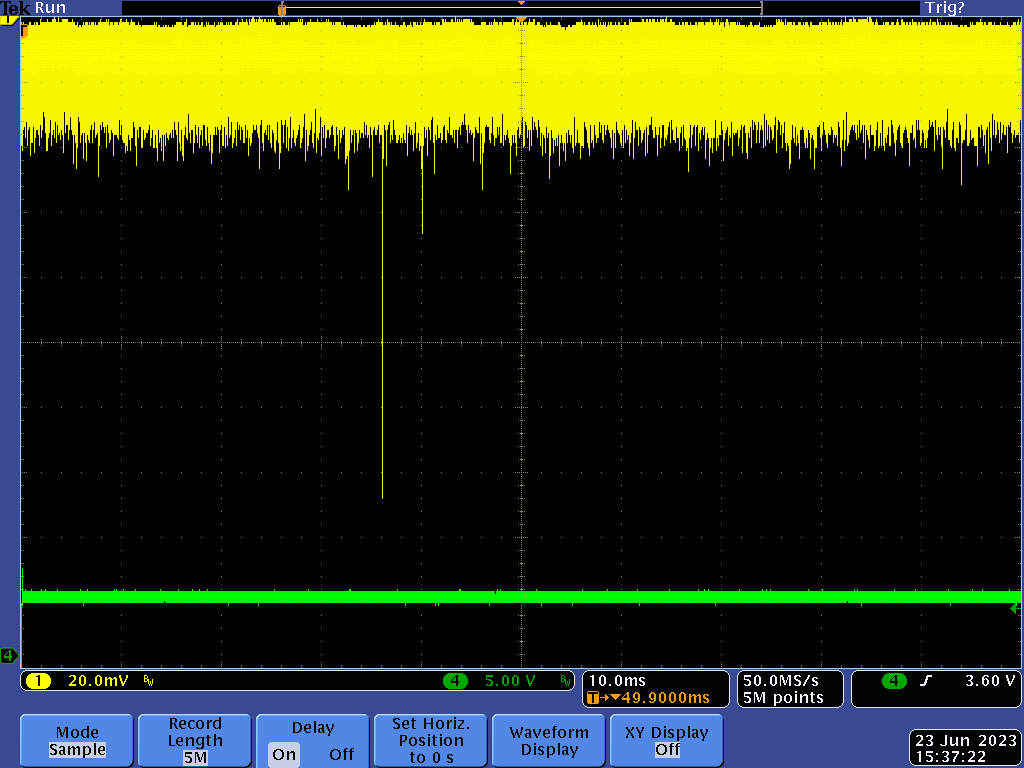Open the Record Length 5M options

pyautogui.click(x=195, y=741)
